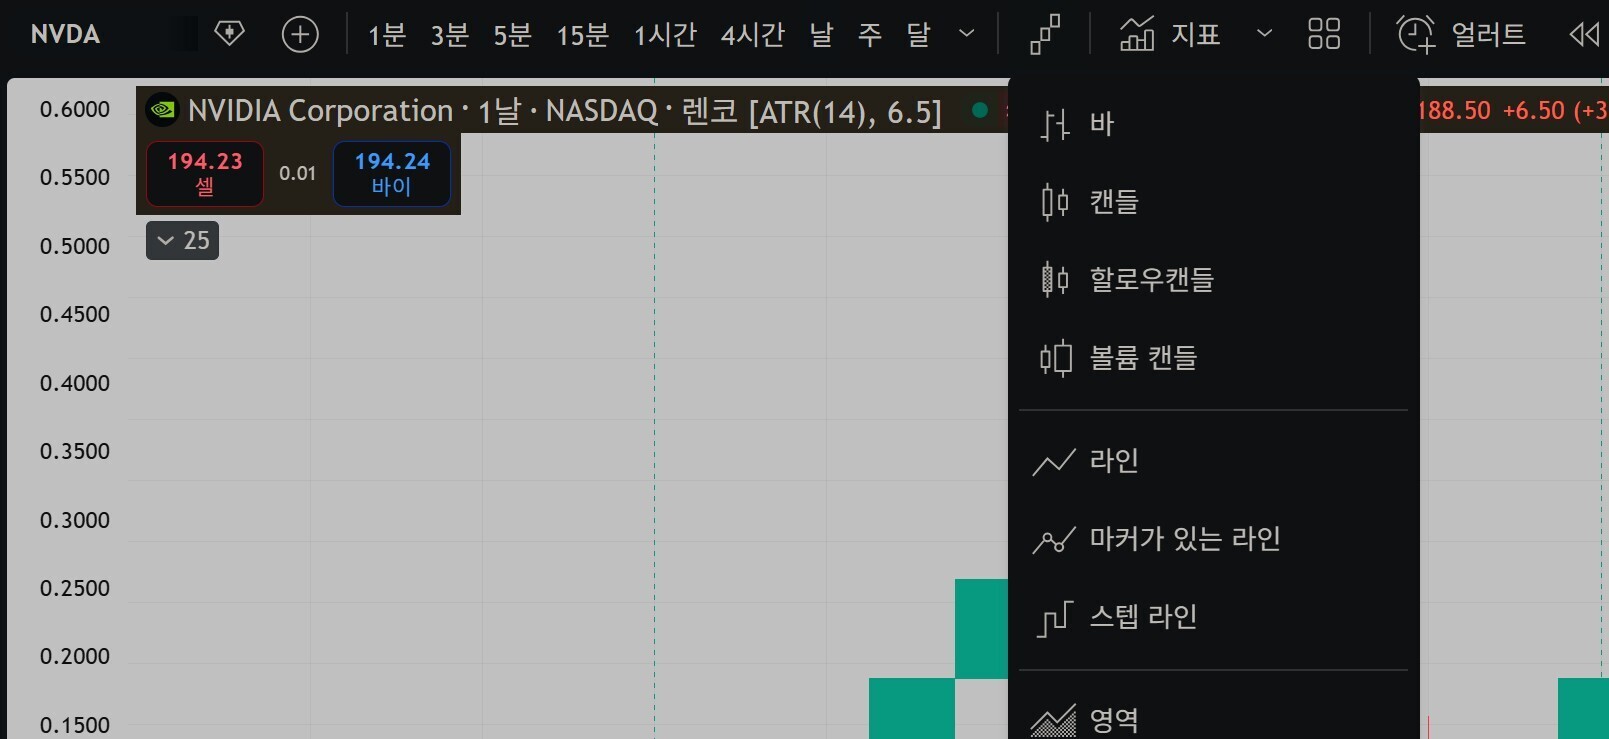Click the 0.6000 price axis label

coord(75,110)
